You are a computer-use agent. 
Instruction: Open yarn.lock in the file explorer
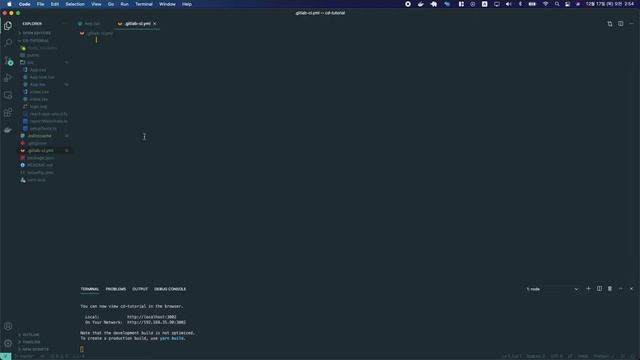[x=36, y=180]
